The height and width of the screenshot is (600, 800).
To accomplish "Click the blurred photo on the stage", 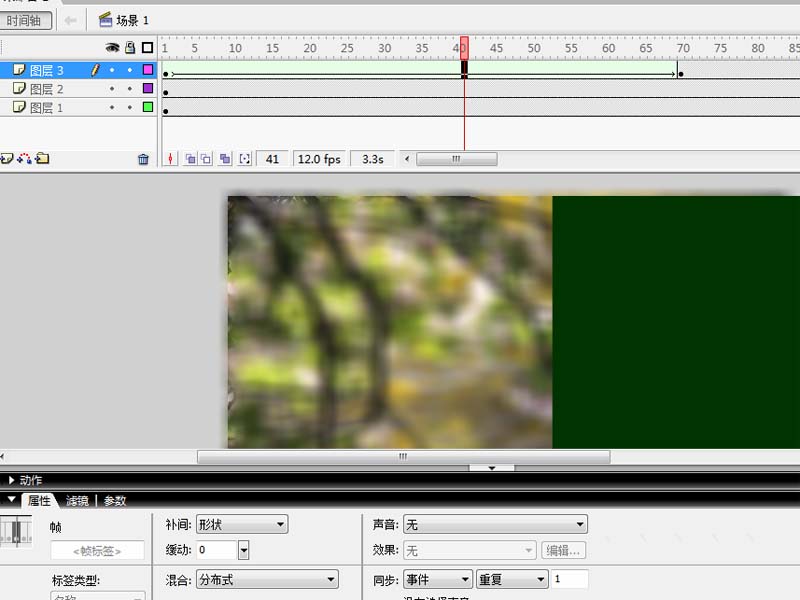I will [390, 322].
